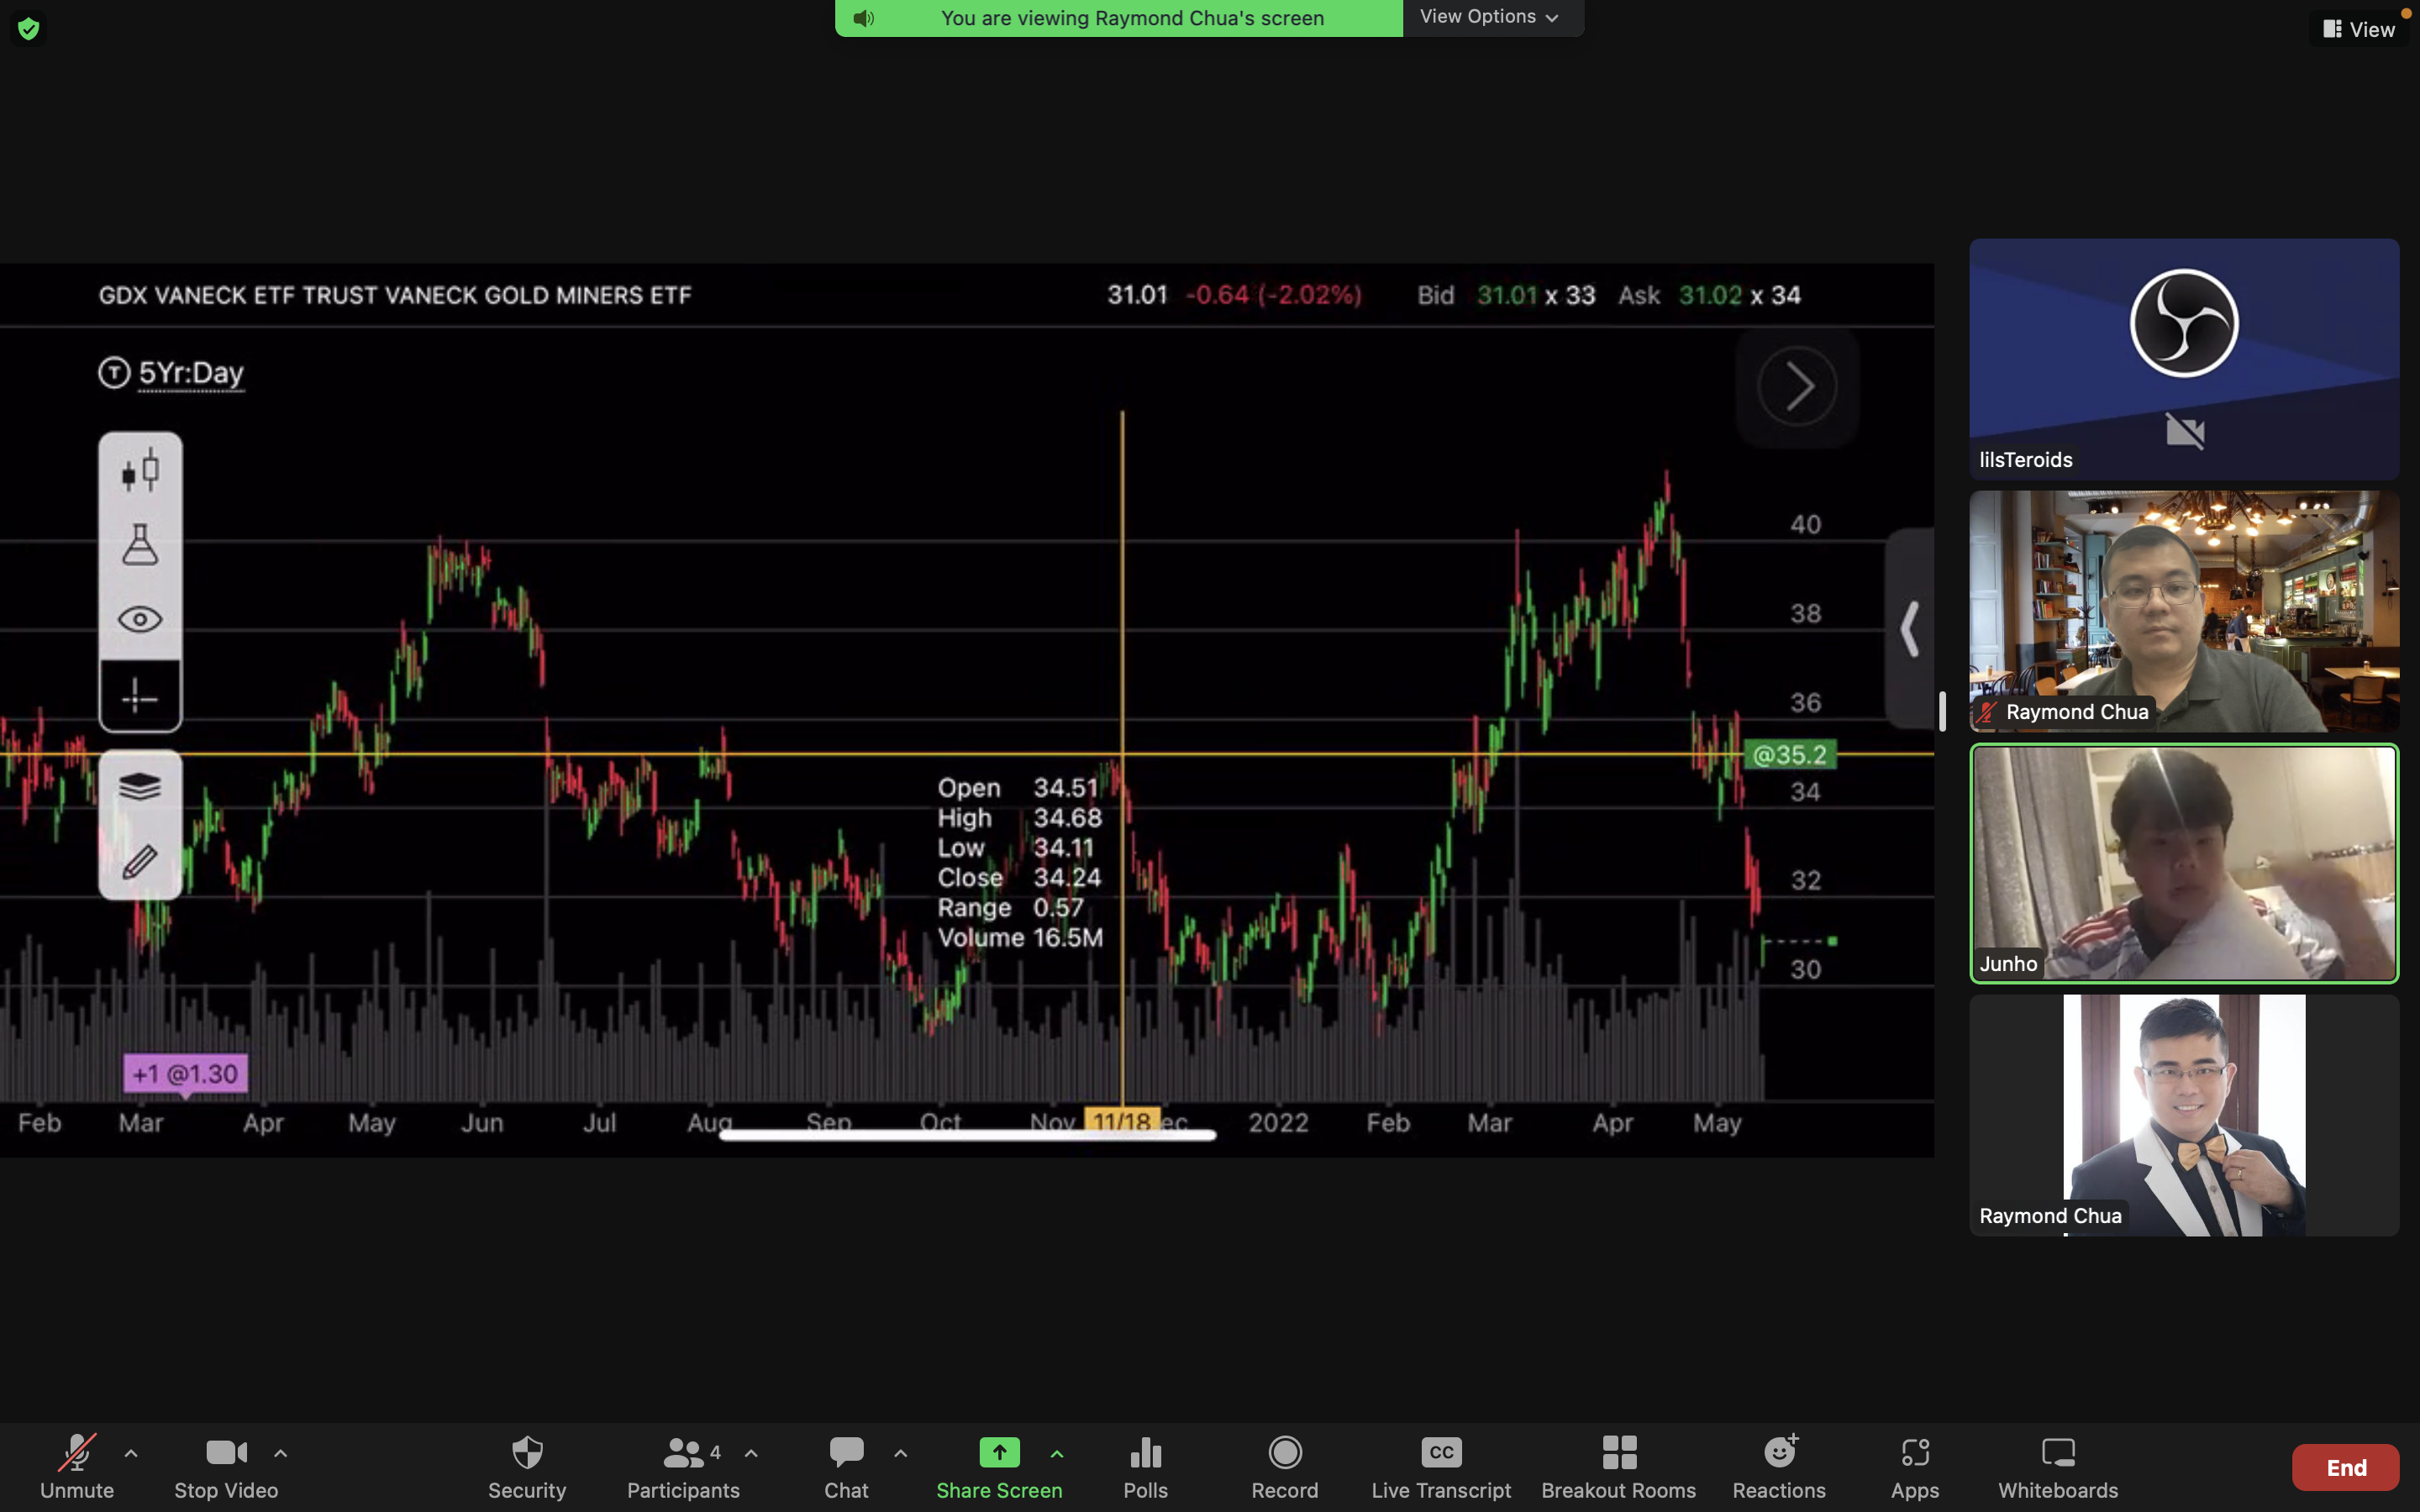This screenshot has width=2420, height=1512.
Task: Expand video options arrow beside Stop Video
Action: tap(281, 1453)
